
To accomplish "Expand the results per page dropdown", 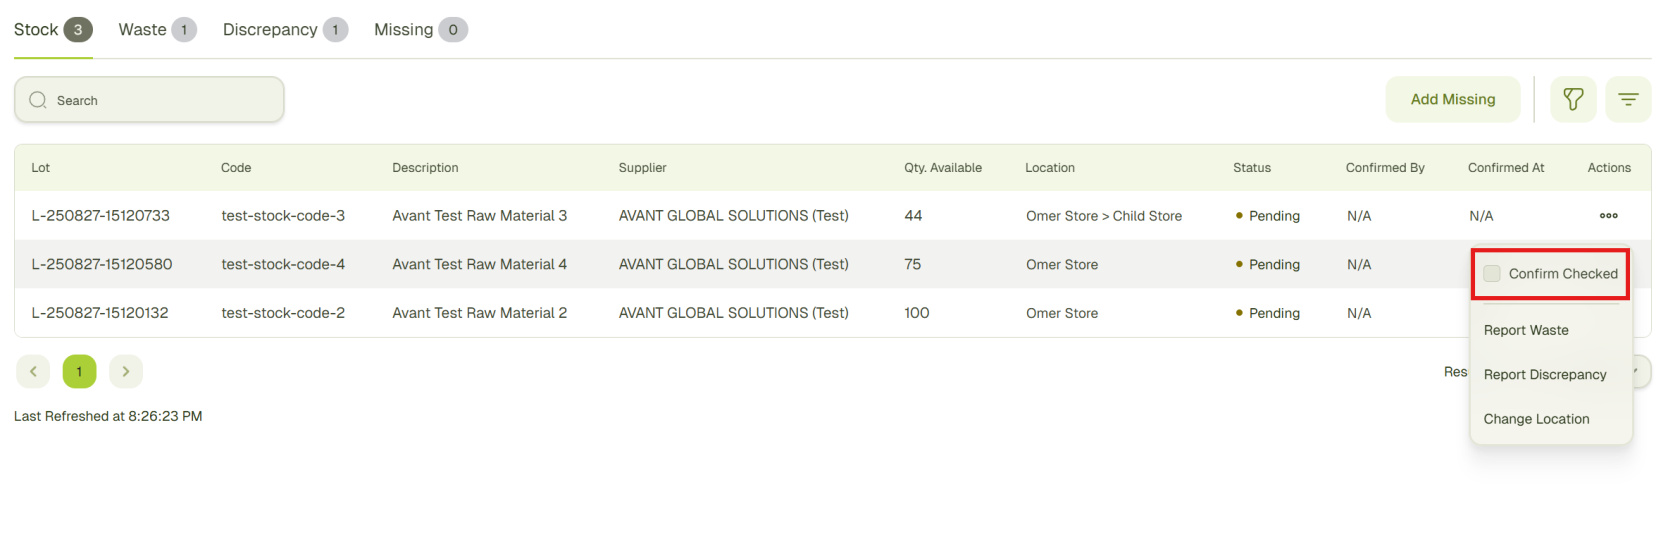I will click(1640, 372).
